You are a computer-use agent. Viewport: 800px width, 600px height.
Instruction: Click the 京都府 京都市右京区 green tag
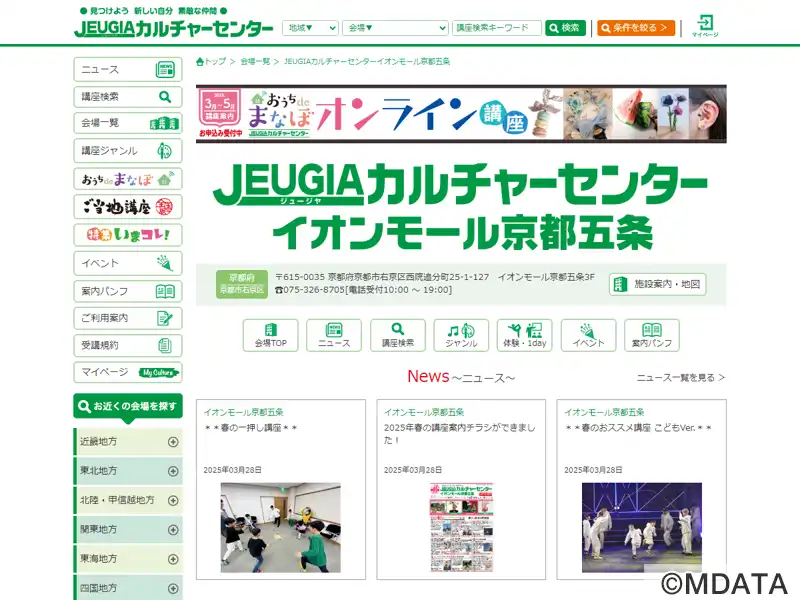[242, 284]
